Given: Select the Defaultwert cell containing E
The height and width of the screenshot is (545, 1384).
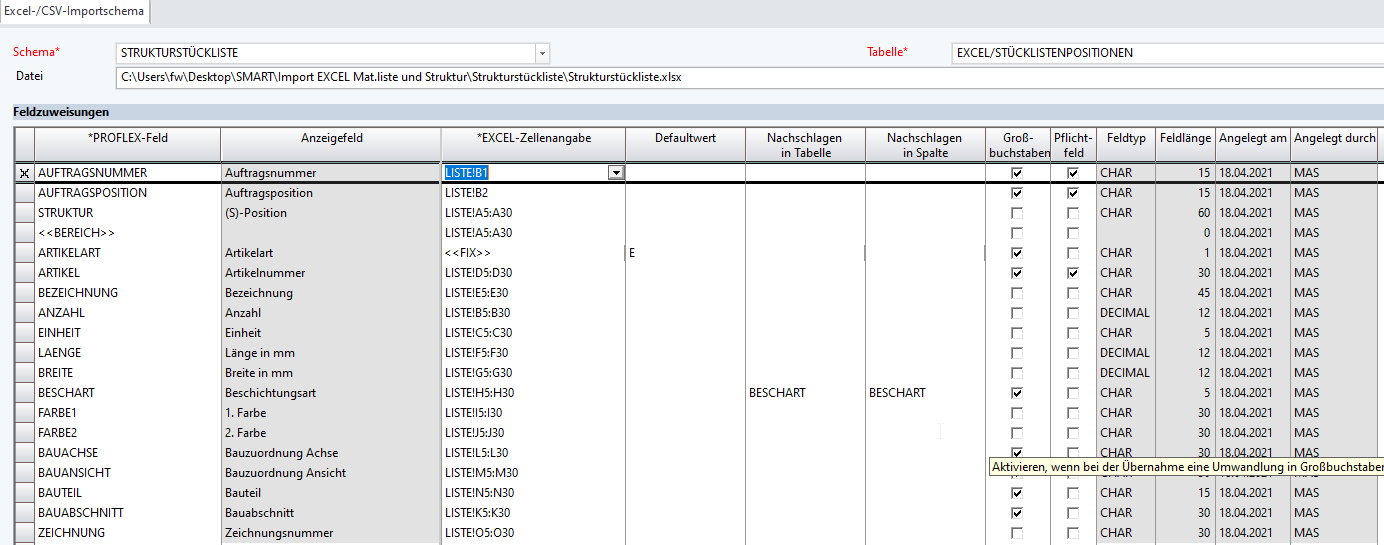Looking at the screenshot, I should [x=685, y=253].
